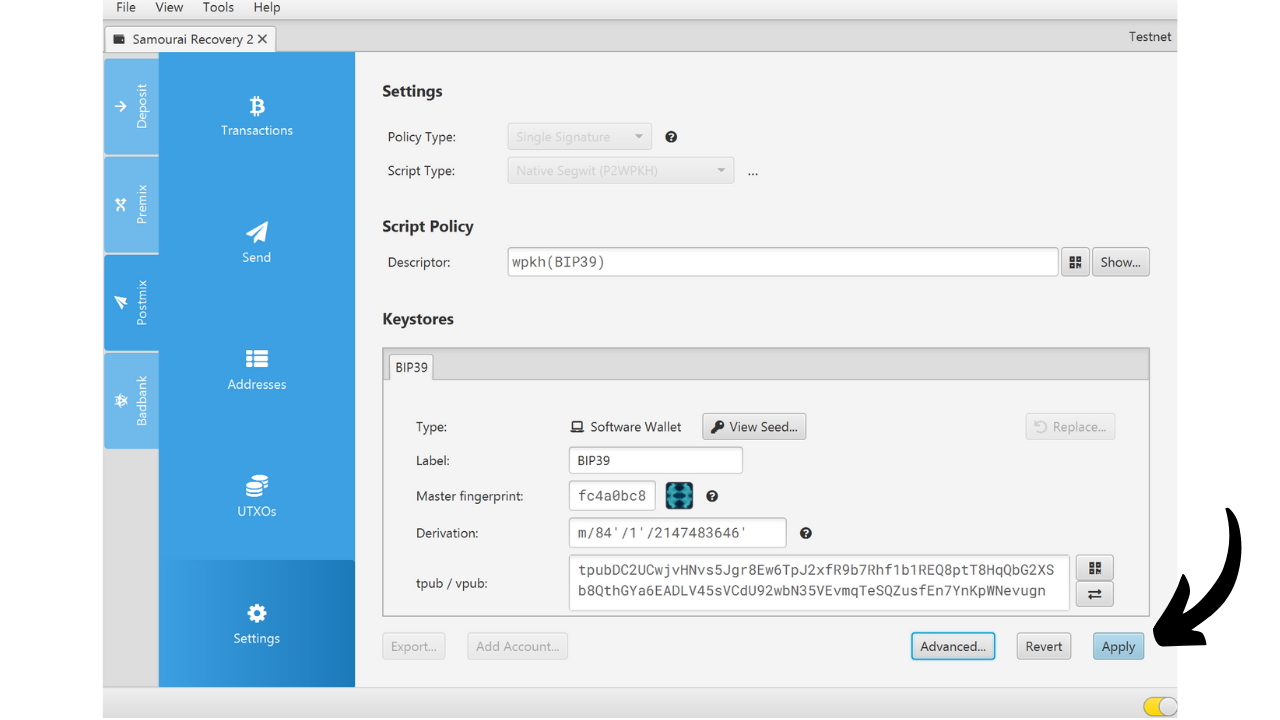The width and height of the screenshot is (1280, 720).
Task: Toggle the server connection switch
Action: click(x=1160, y=707)
